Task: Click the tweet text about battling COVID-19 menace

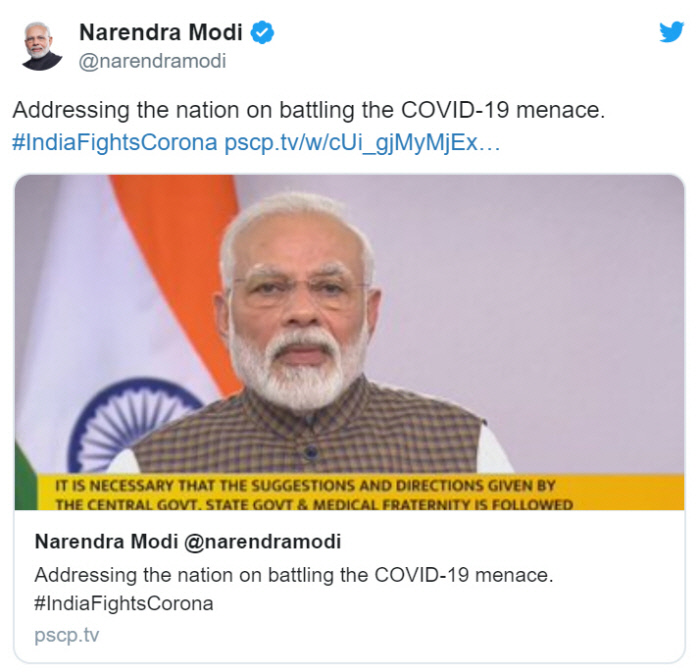Action: 308,110
